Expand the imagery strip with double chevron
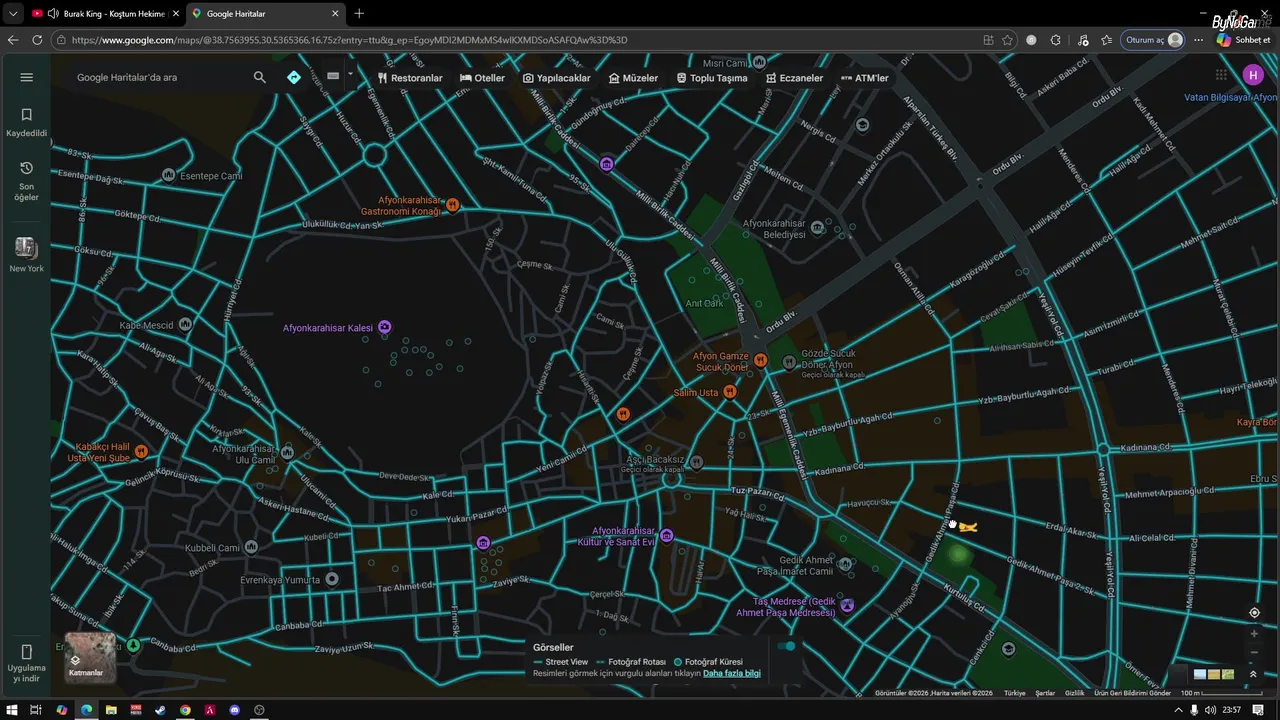This screenshot has width=1280, height=720. point(1253,674)
